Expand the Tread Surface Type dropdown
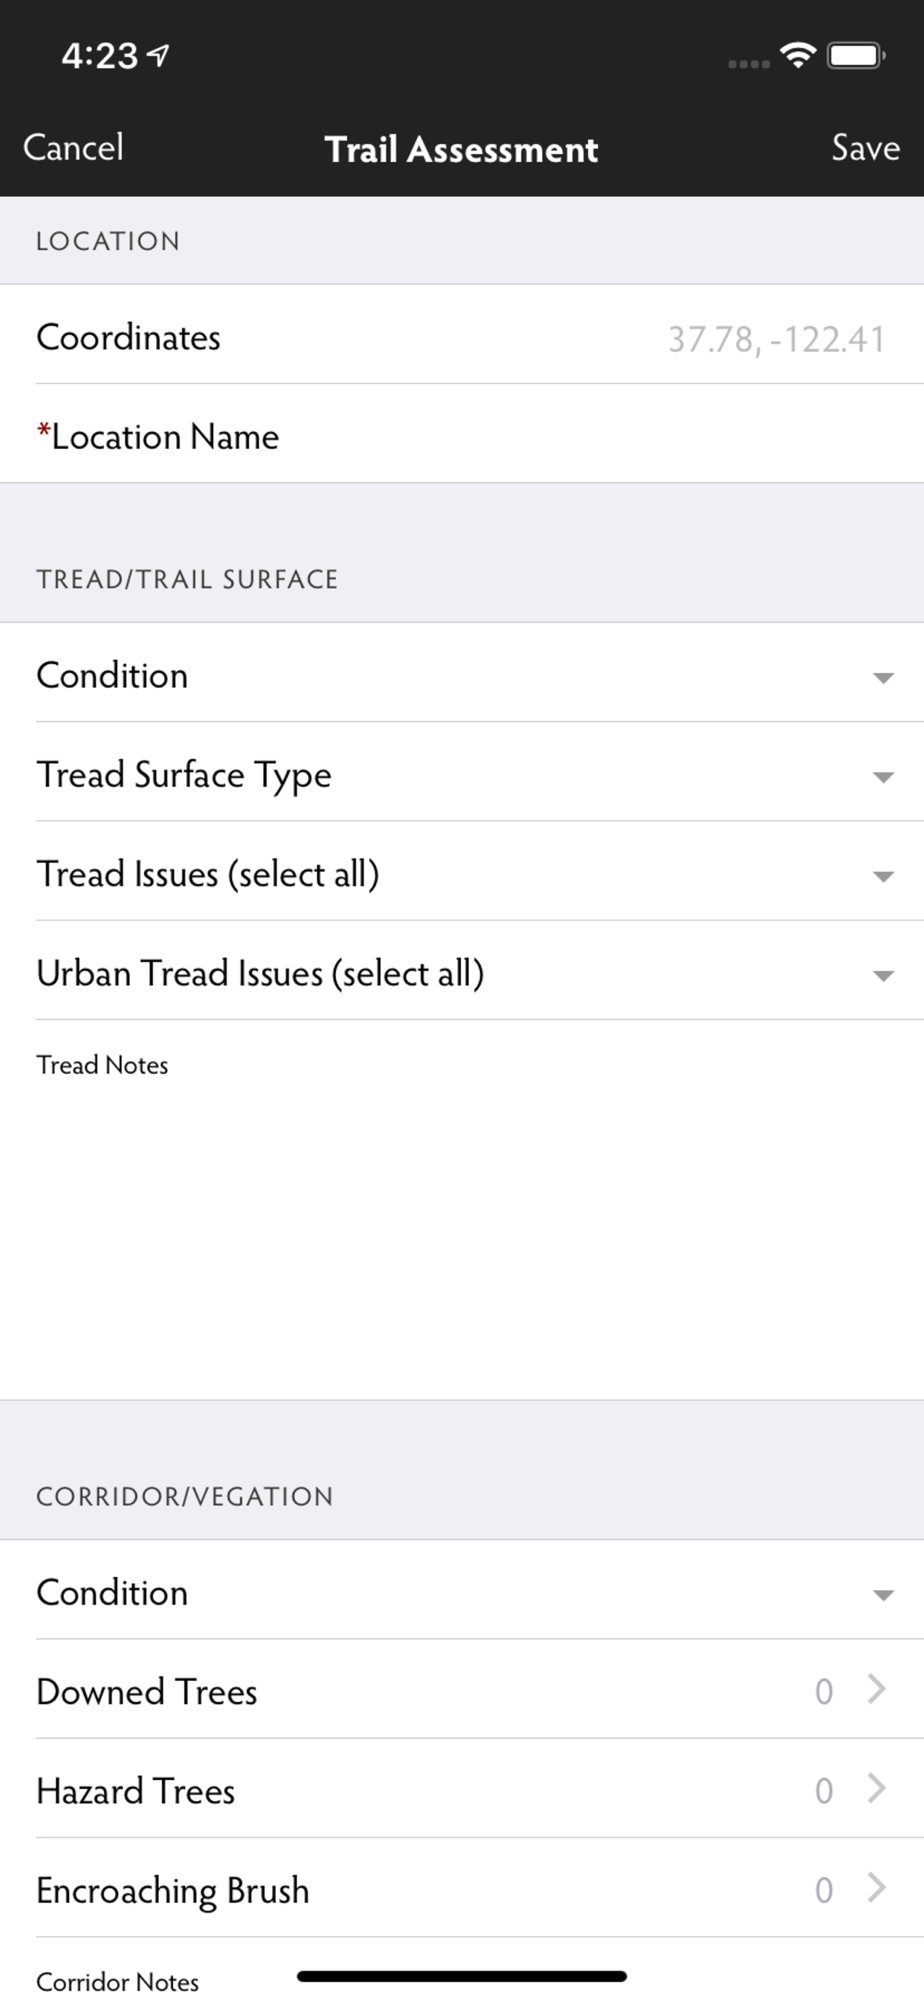Viewport: 924px width, 2000px height. tap(882, 776)
